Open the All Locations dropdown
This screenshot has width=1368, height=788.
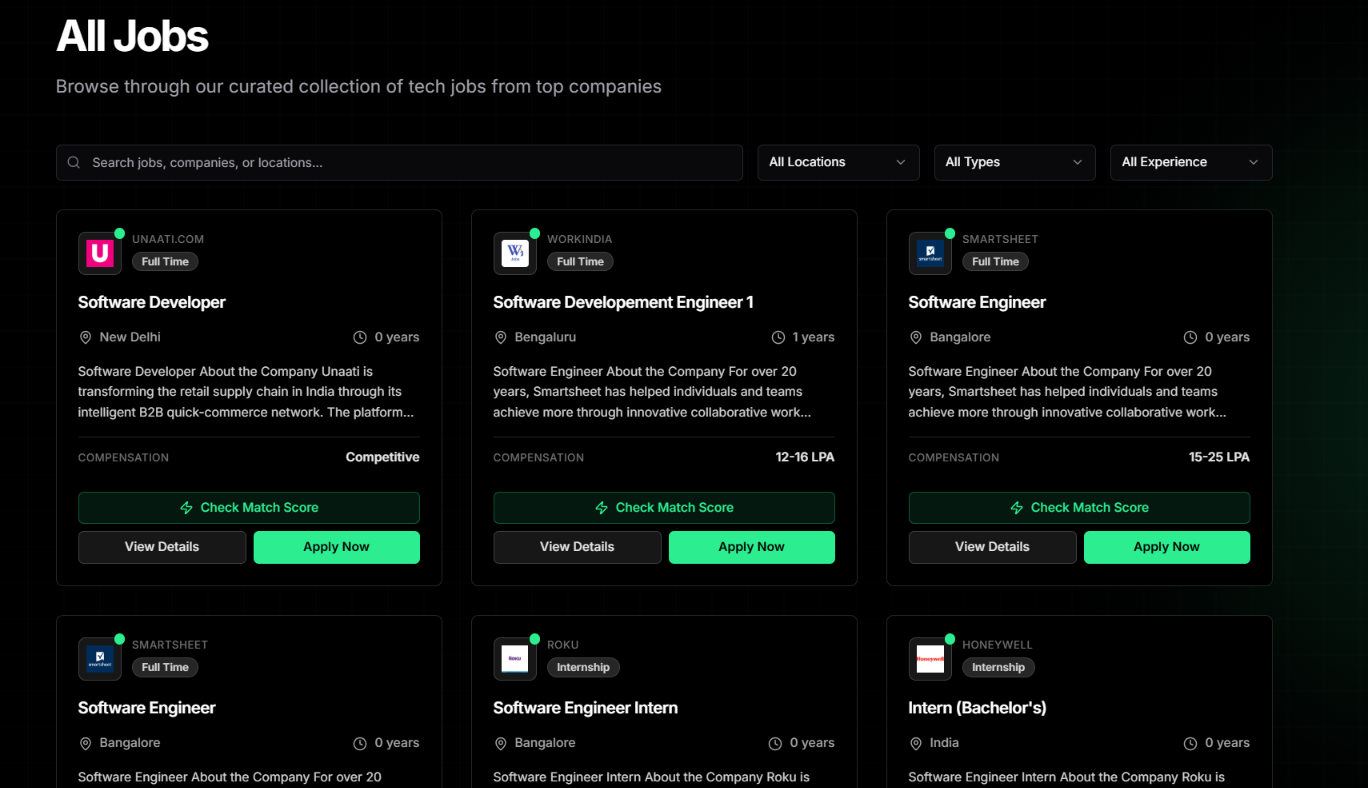click(837, 163)
